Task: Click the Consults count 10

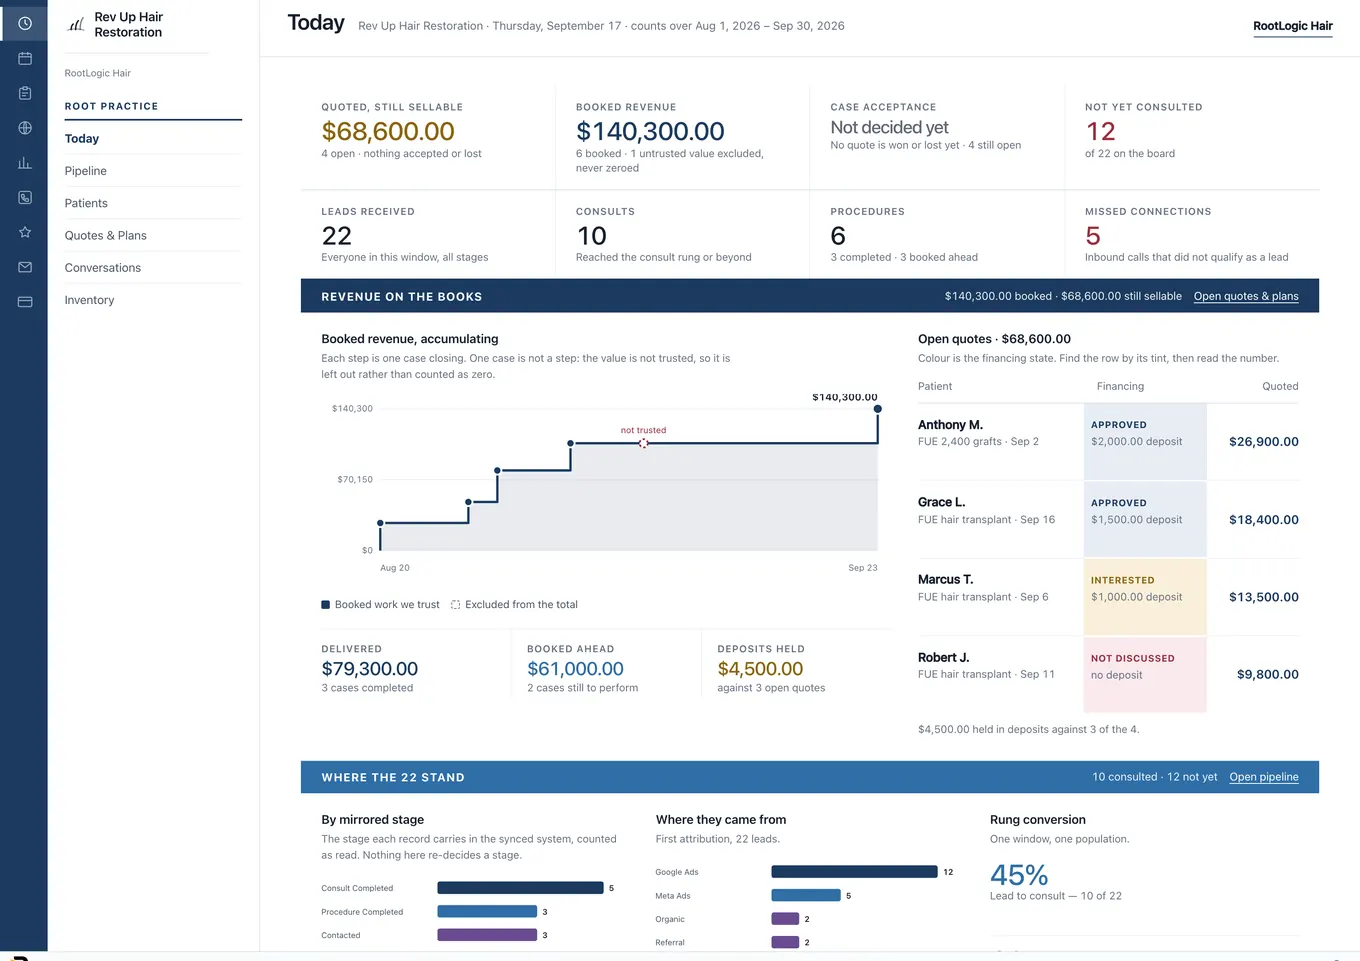Action: point(592,236)
